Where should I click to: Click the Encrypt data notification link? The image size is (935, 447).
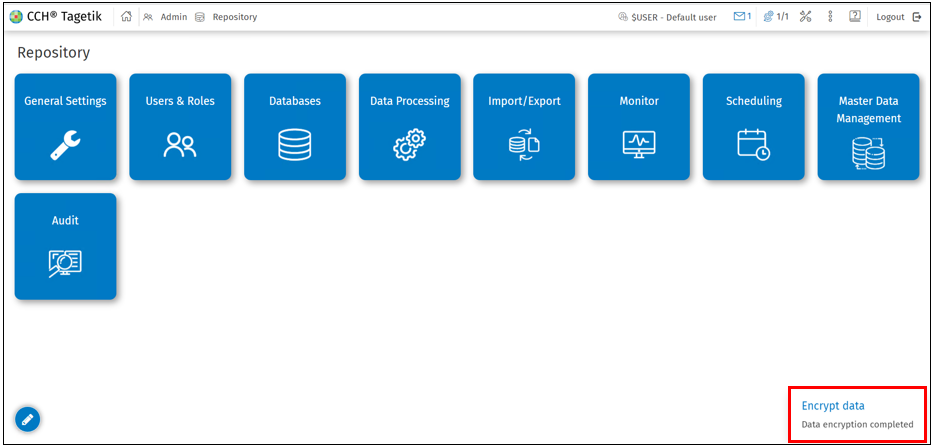(833, 406)
